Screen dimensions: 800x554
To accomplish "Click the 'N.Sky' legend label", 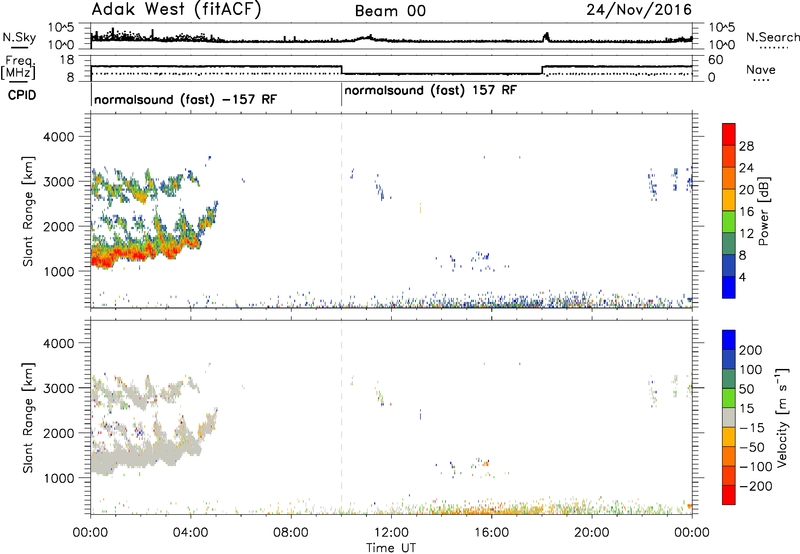I will point(19,37).
